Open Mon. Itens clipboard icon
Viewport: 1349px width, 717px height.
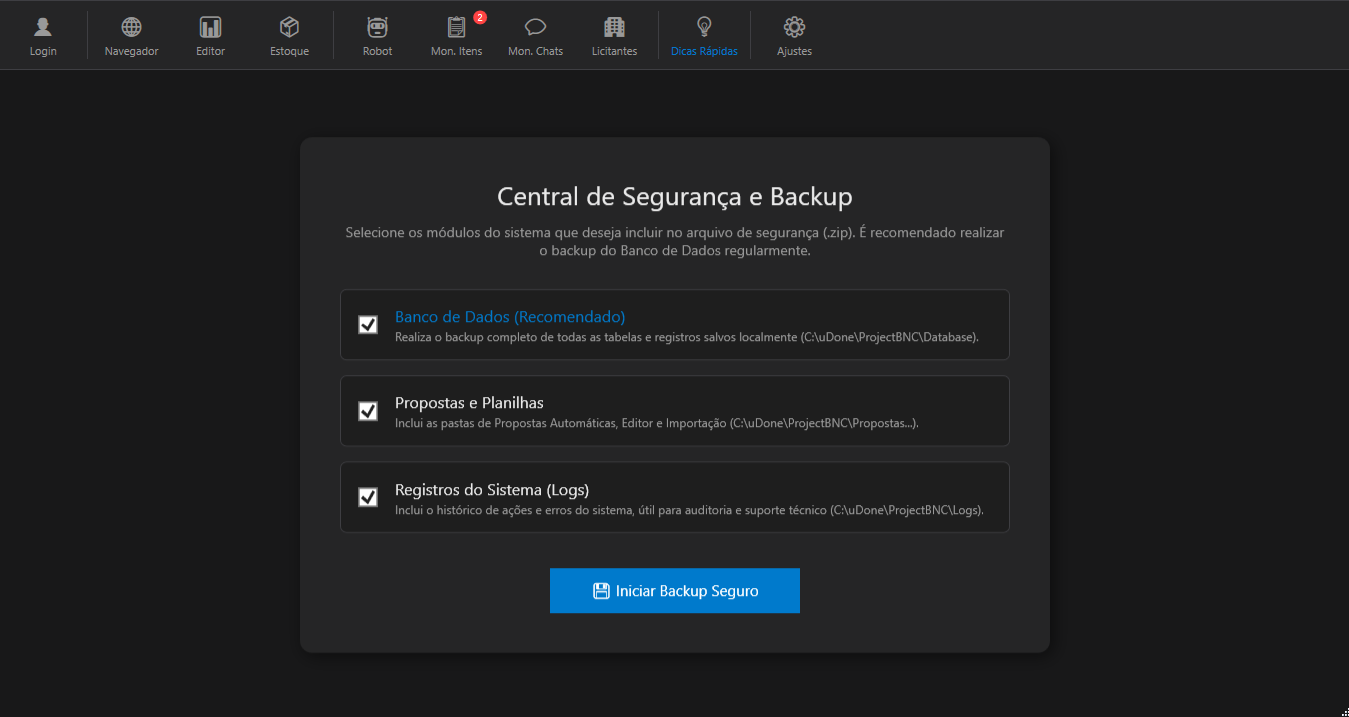point(456,28)
